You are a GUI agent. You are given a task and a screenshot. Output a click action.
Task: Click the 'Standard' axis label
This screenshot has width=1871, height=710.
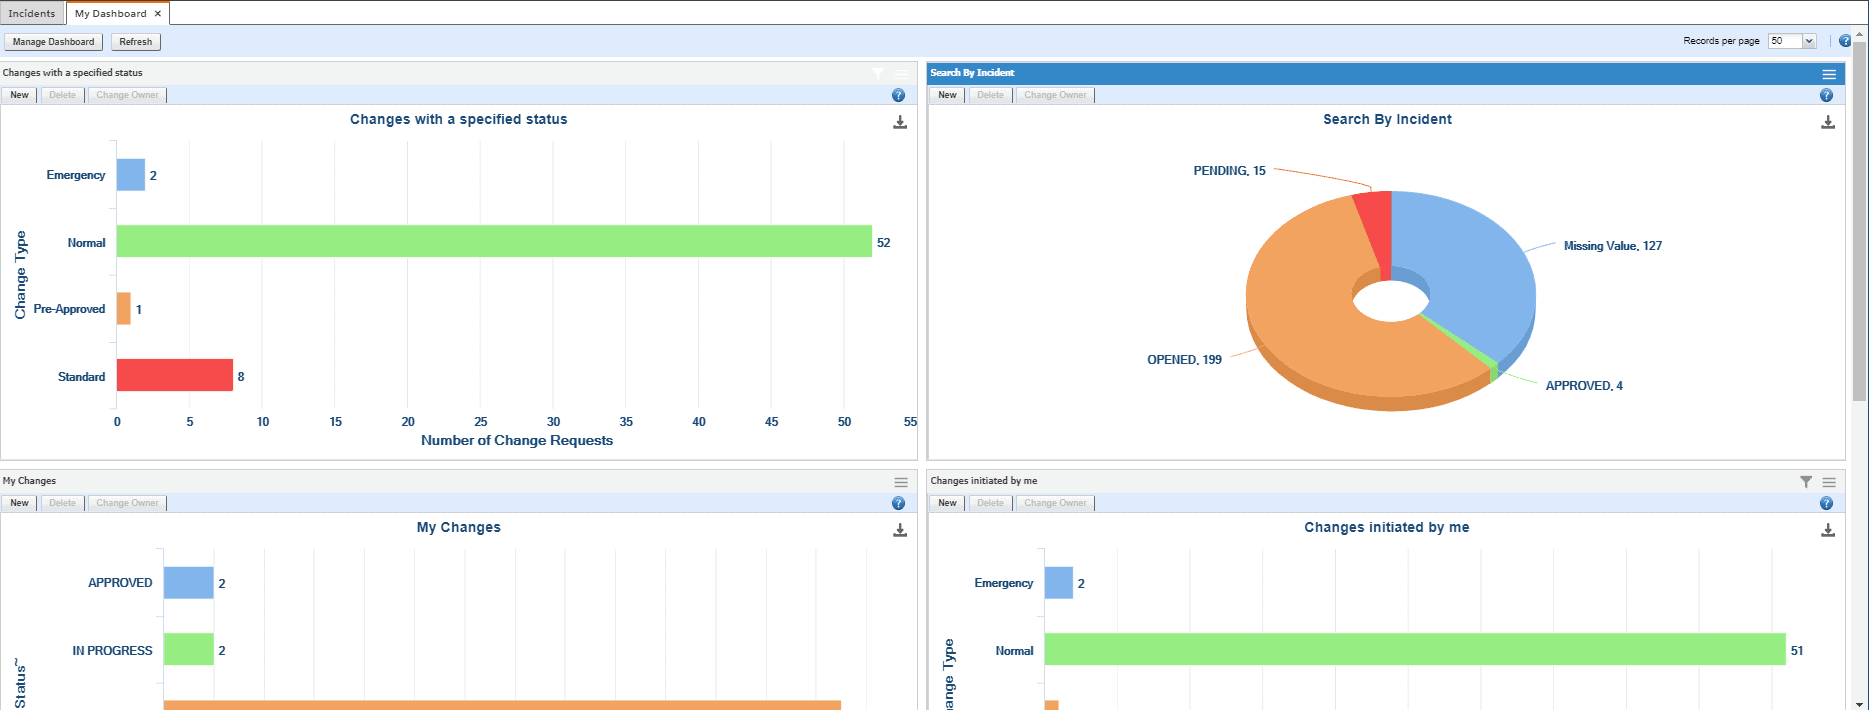[x=81, y=377]
